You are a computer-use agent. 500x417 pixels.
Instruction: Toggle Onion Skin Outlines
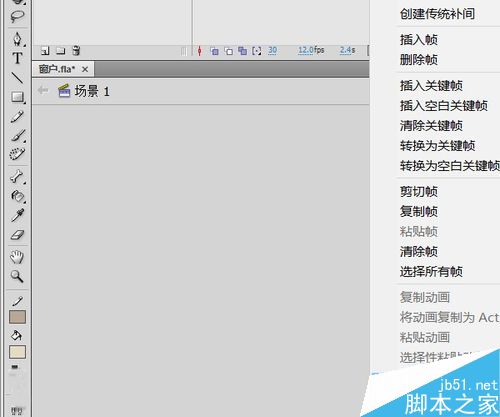pyautogui.click(x=229, y=51)
